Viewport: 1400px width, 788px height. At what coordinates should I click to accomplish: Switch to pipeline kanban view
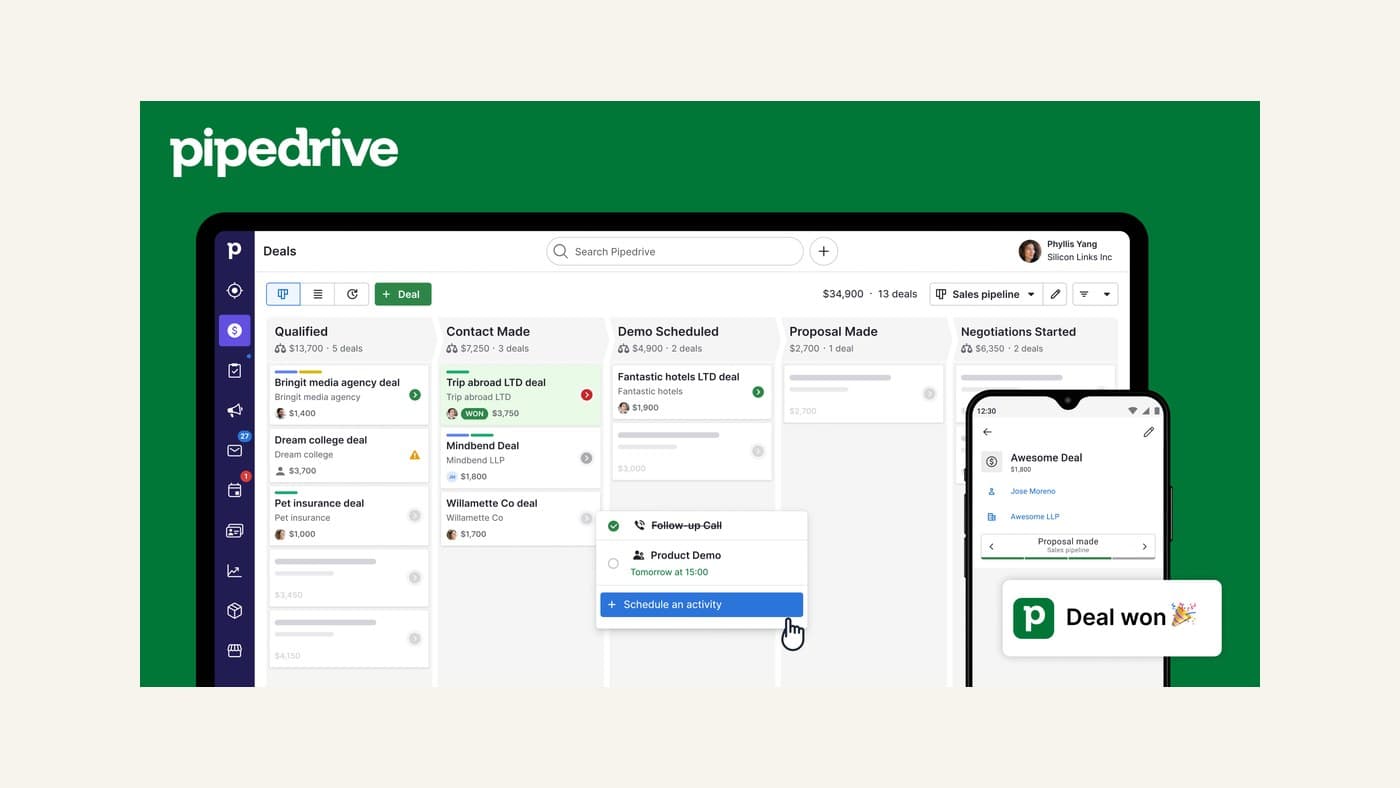pos(283,294)
